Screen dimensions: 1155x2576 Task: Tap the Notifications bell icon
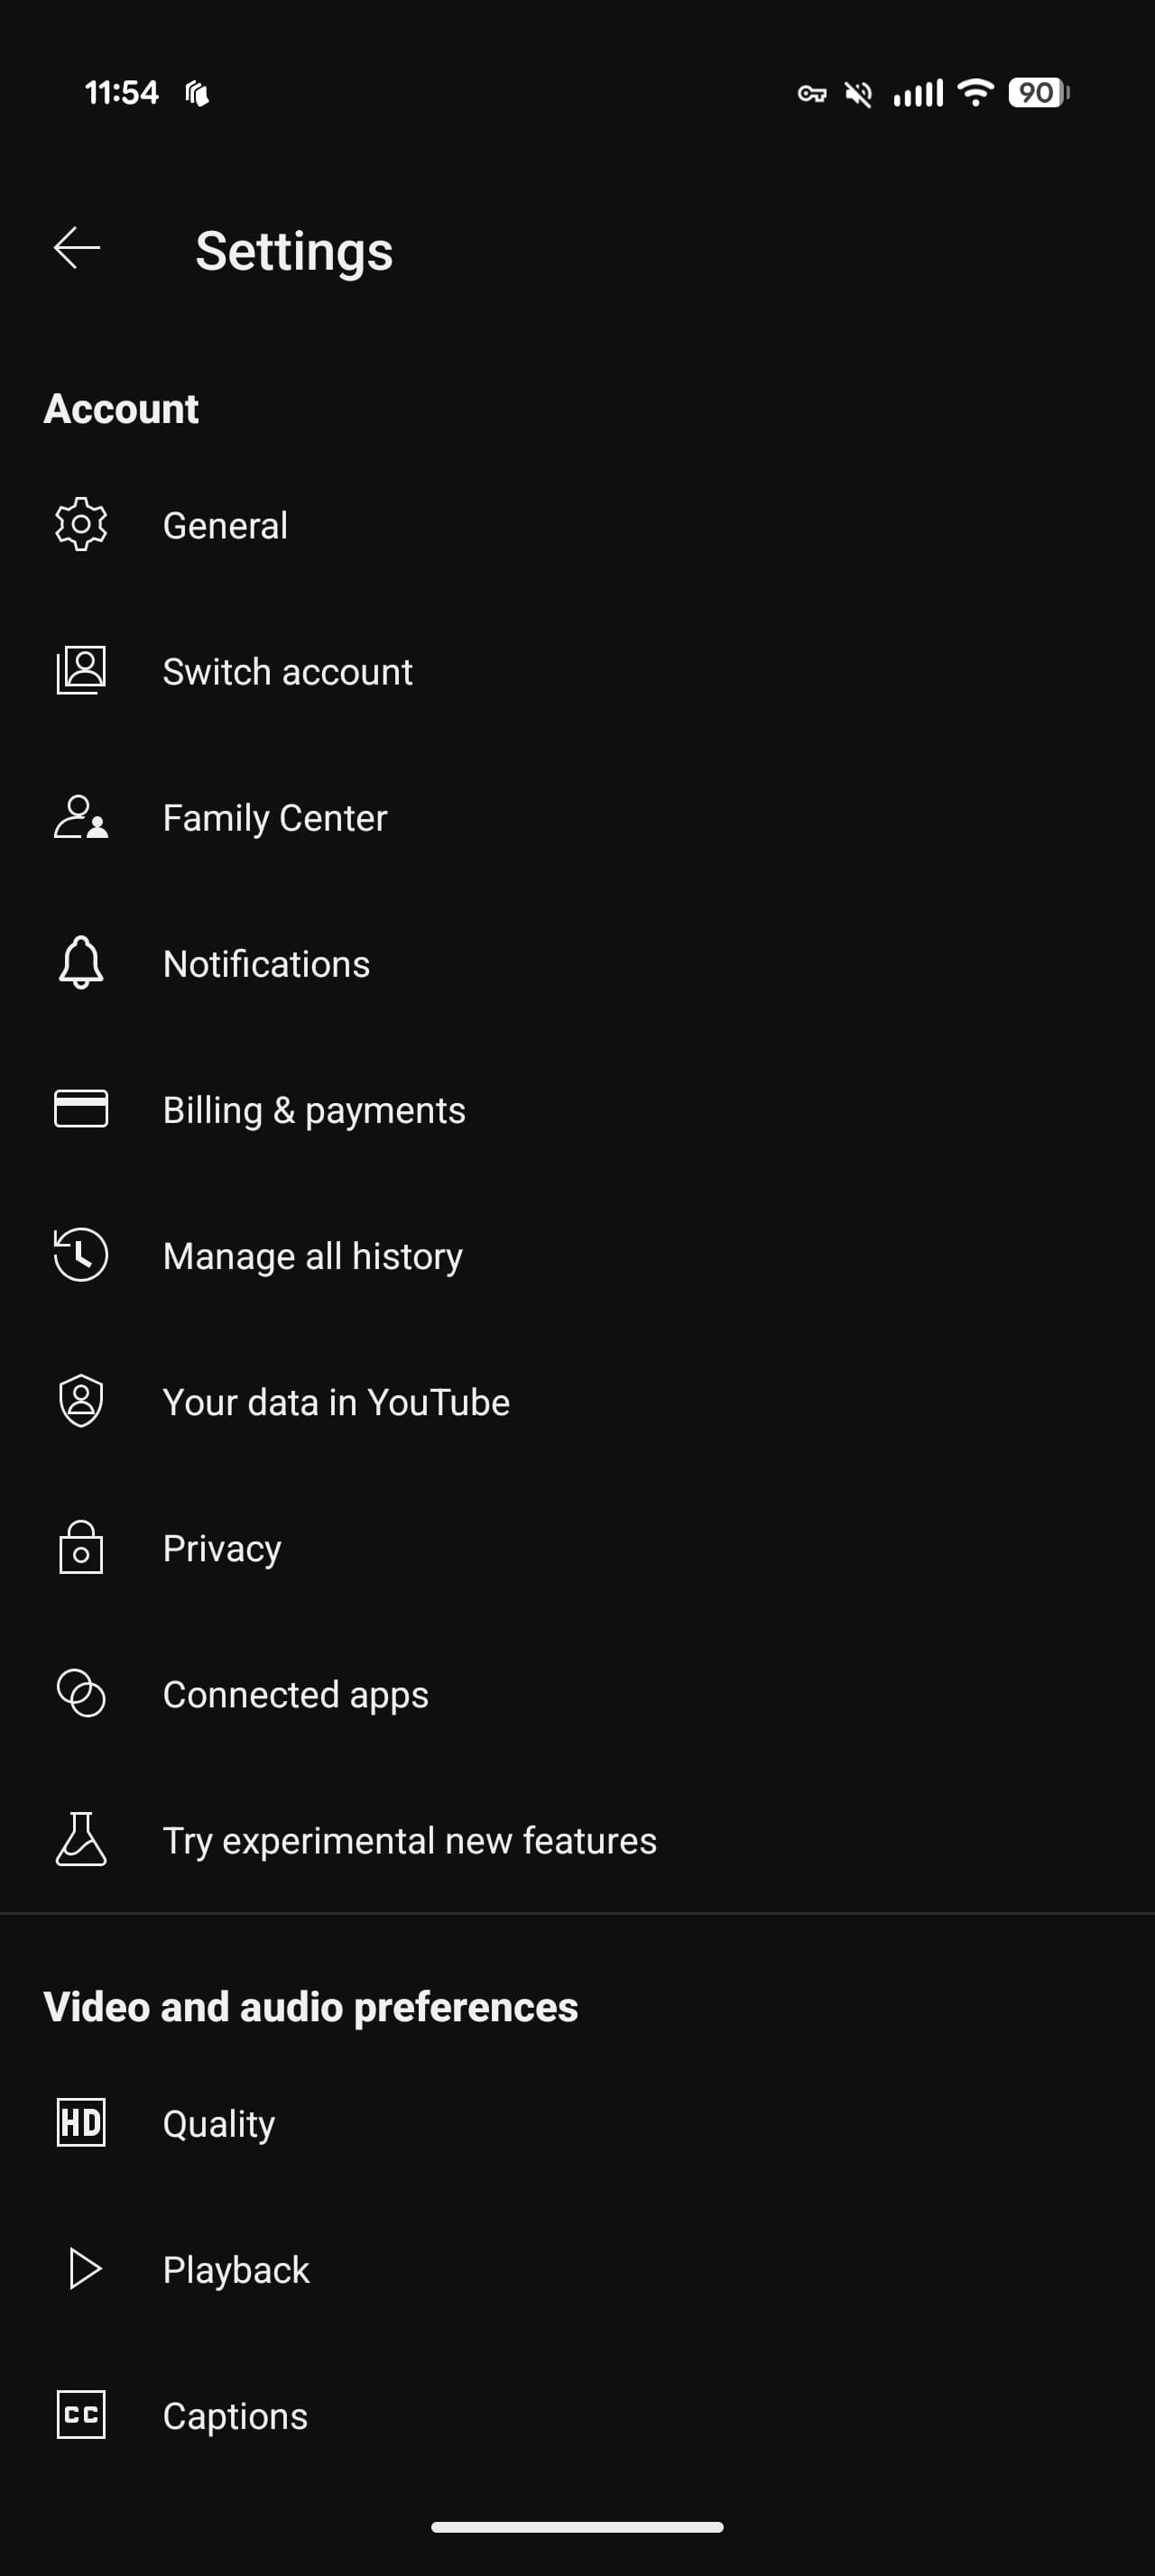pyautogui.click(x=81, y=963)
